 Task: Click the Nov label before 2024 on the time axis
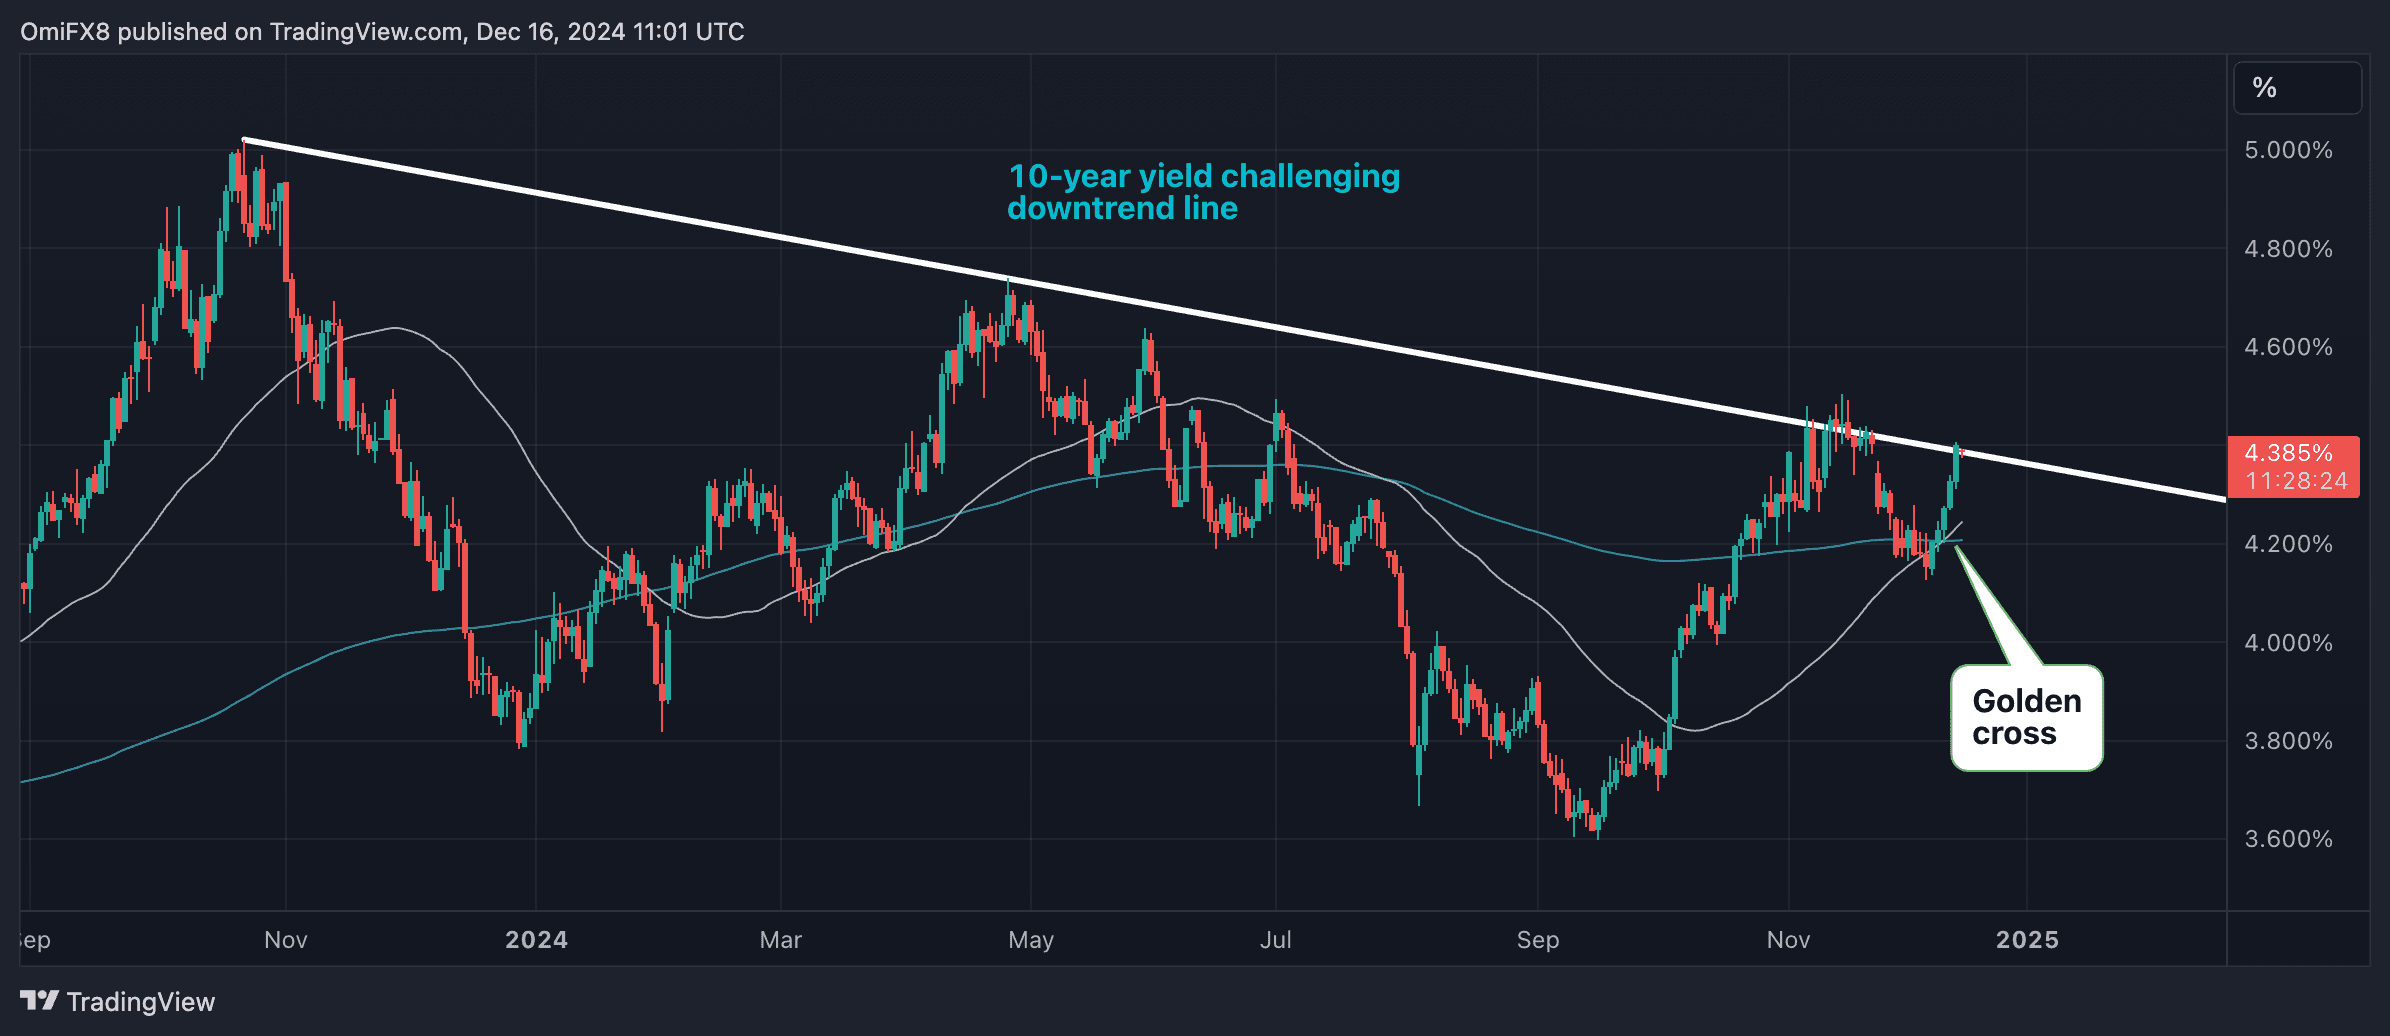point(286,940)
